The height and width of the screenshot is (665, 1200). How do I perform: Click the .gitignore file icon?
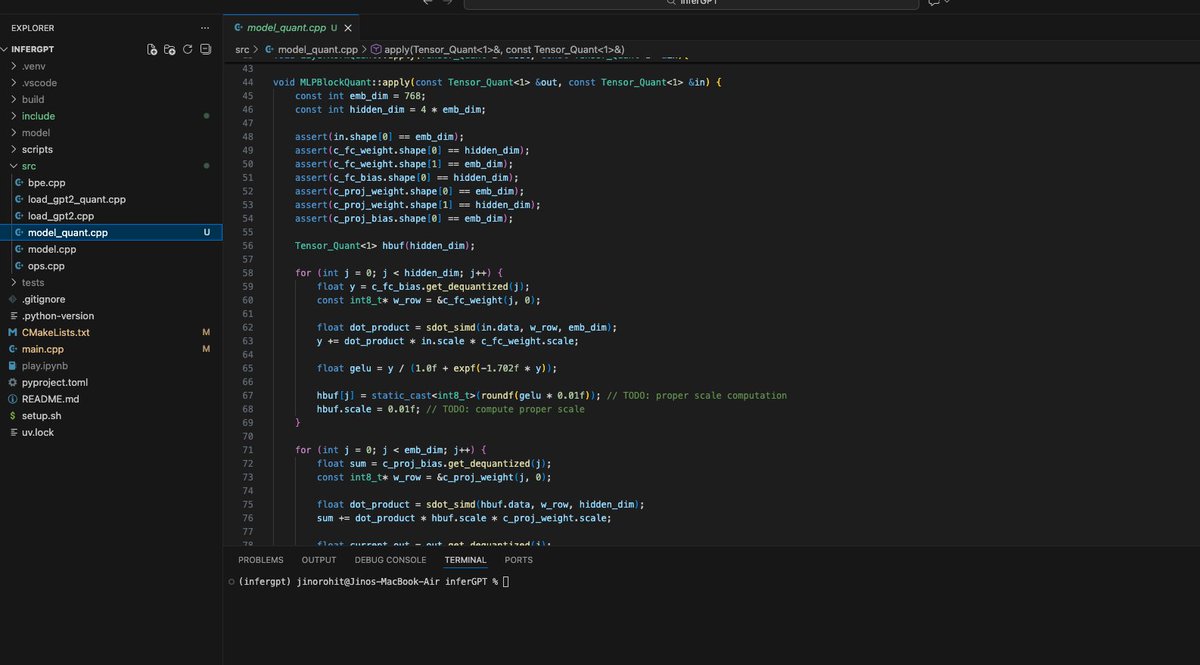pos(12,299)
